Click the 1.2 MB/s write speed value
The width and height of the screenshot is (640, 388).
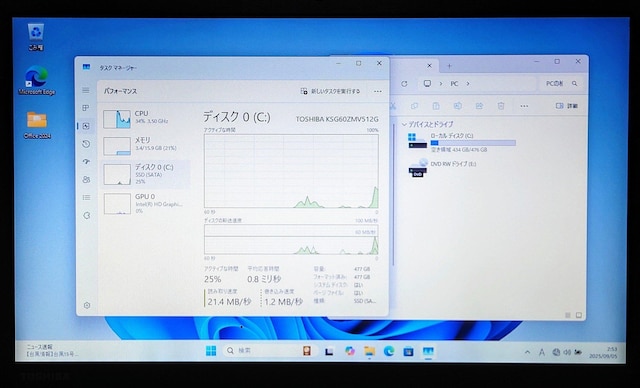click(x=283, y=302)
